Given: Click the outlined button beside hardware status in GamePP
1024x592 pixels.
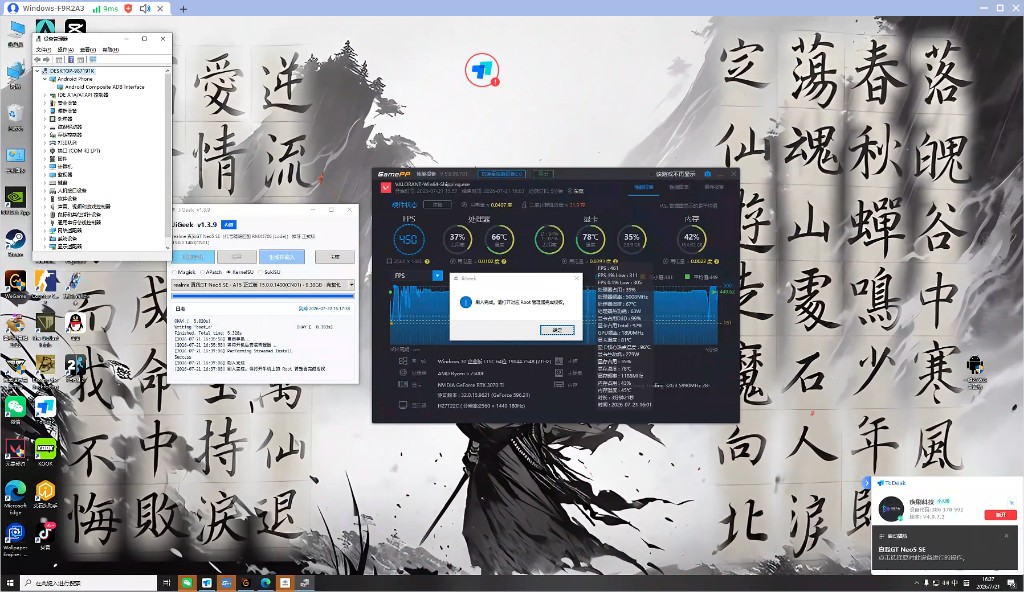Looking at the screenshot, I should pos(437,205).
